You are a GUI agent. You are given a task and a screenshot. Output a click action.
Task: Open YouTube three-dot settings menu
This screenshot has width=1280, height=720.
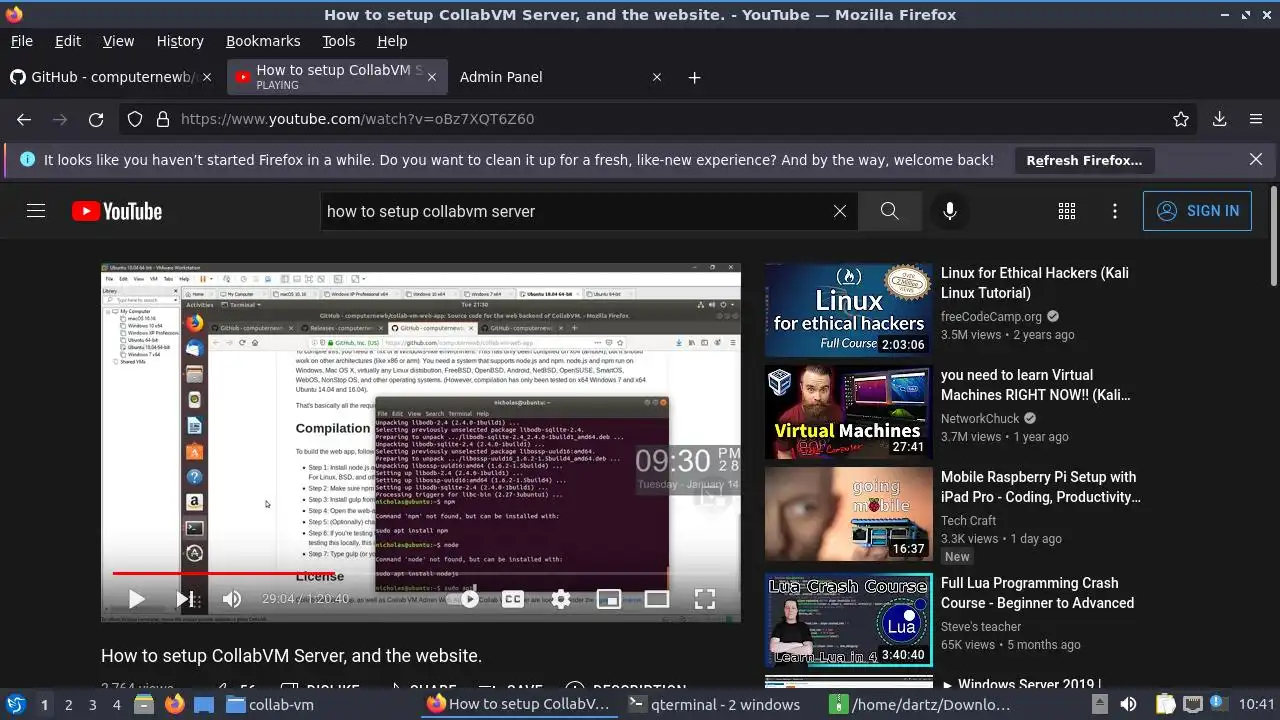[x=1115, y=211]
